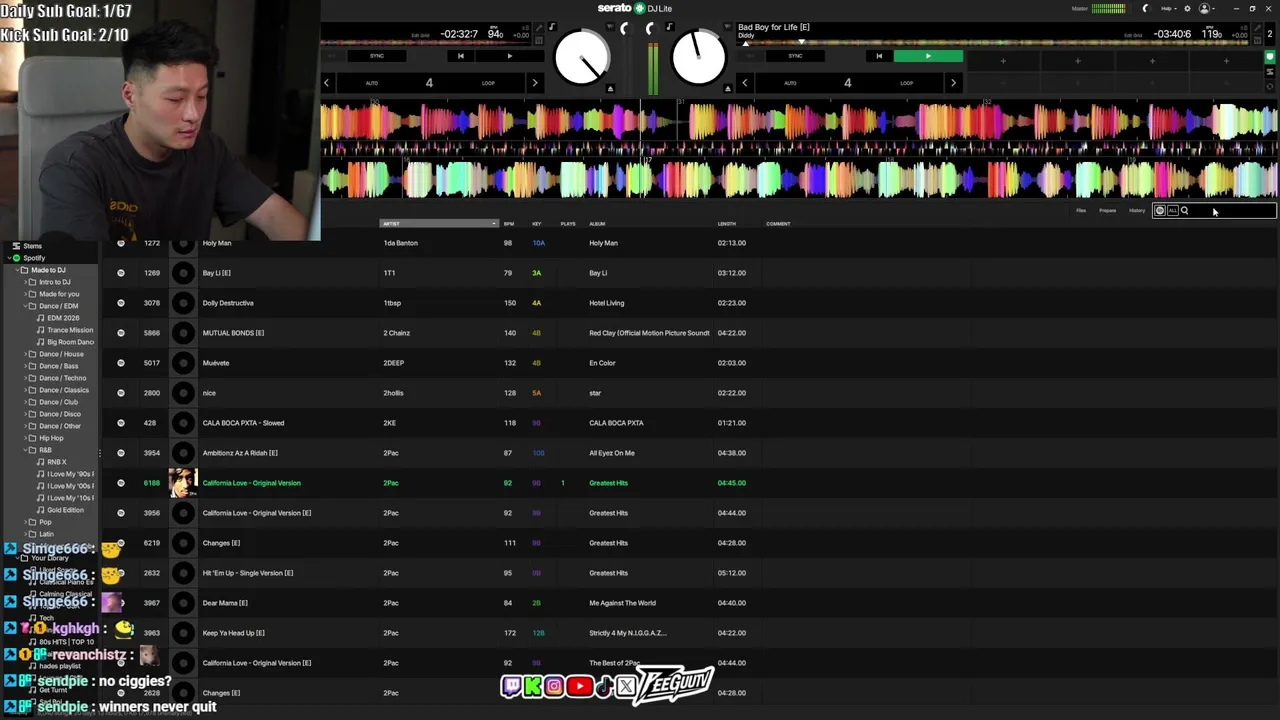Halve the loop size on the left deck
This screenshot has height=720, width=1280.
click(326, 83)
